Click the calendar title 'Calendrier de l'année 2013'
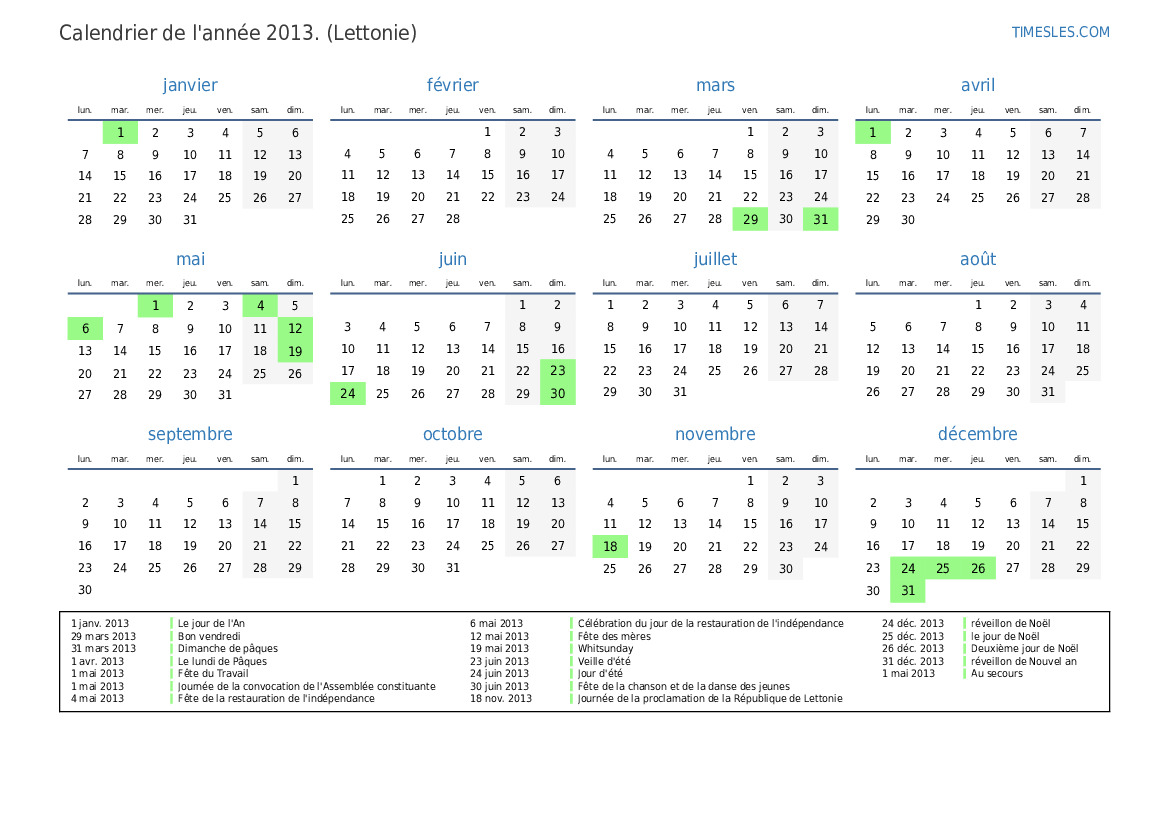The width and height of the screenshot is (1169, 827). point(238,33)
